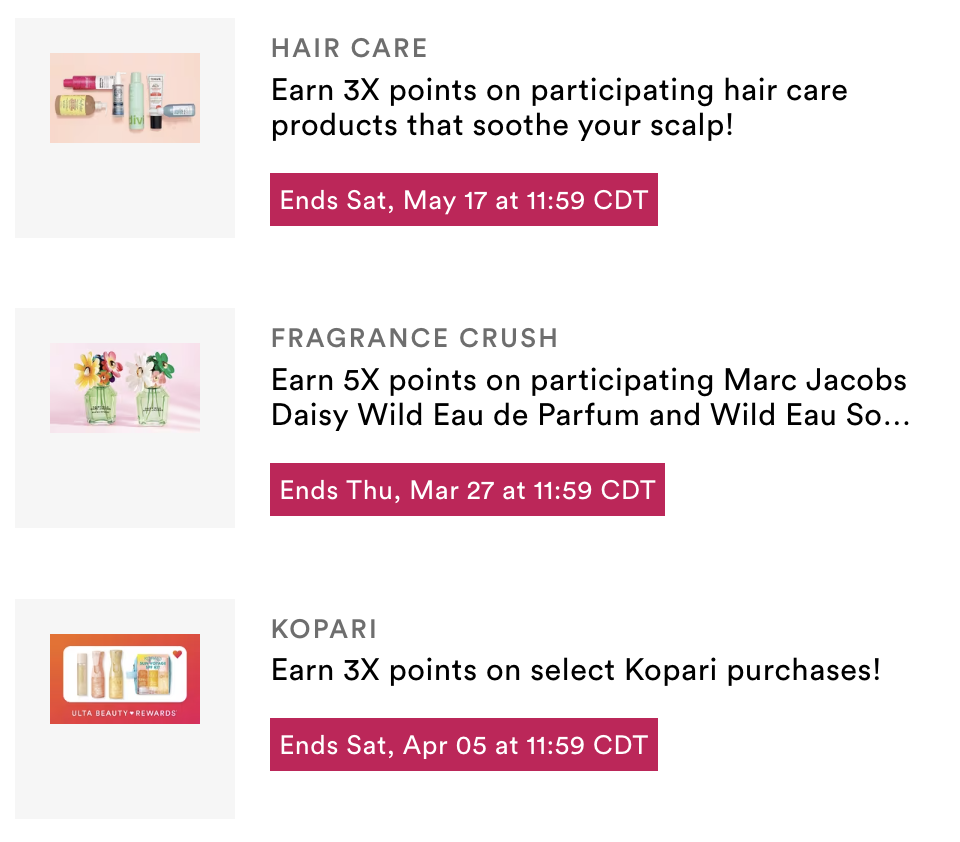Click the right daisy perfume bottle
The image size is (960, 842).
[x=151, y=388]
